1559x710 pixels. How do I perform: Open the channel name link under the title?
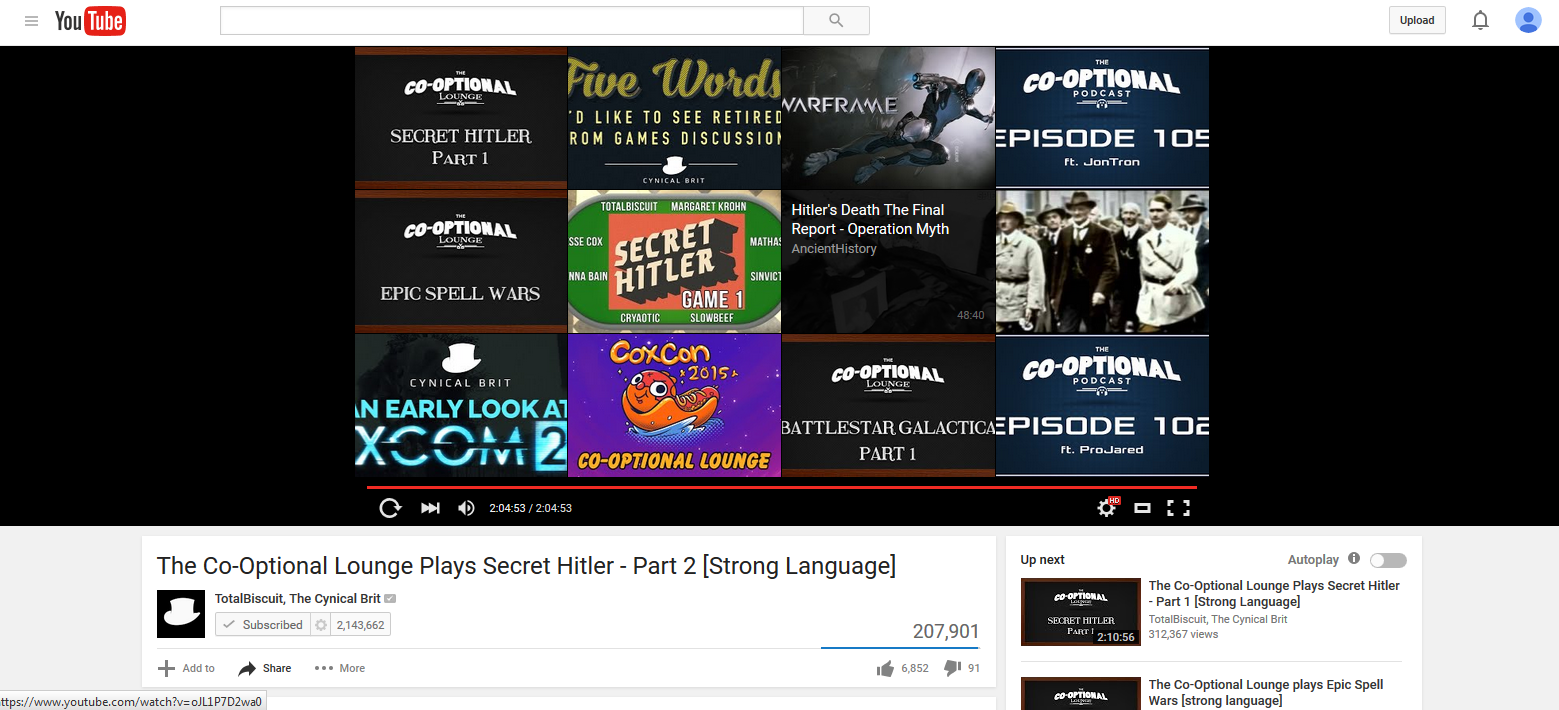point(298,598)
